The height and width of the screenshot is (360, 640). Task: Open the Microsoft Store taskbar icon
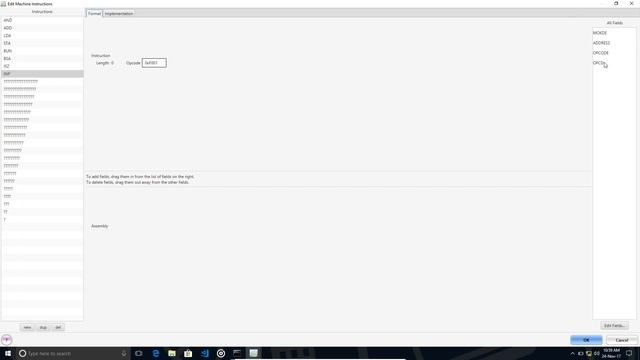pos(188,353)
